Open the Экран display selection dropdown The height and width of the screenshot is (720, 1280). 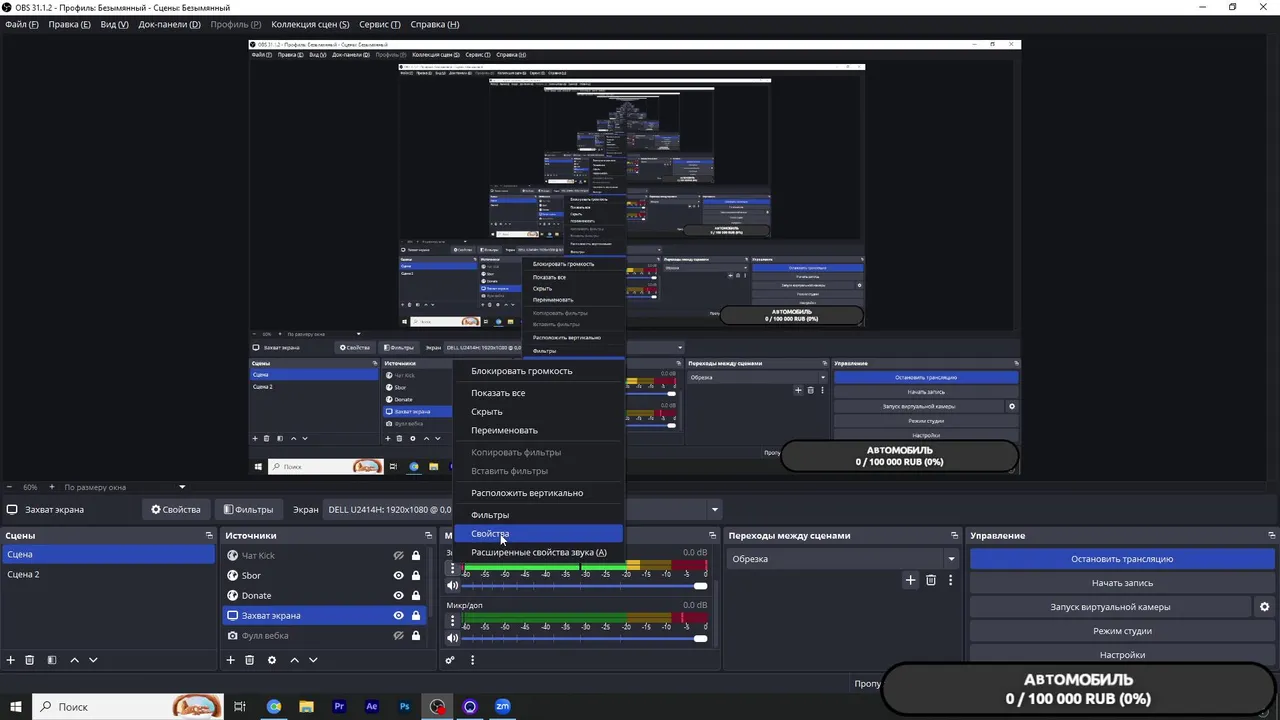click(523, 509)
